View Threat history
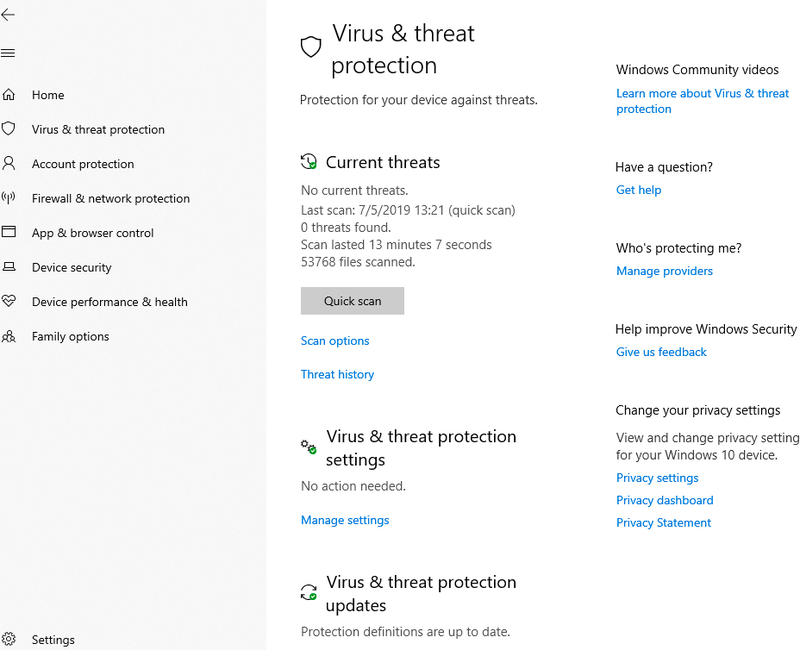This screenshot has width=800, height=650. pyautogui.click(x=337, y=374)
